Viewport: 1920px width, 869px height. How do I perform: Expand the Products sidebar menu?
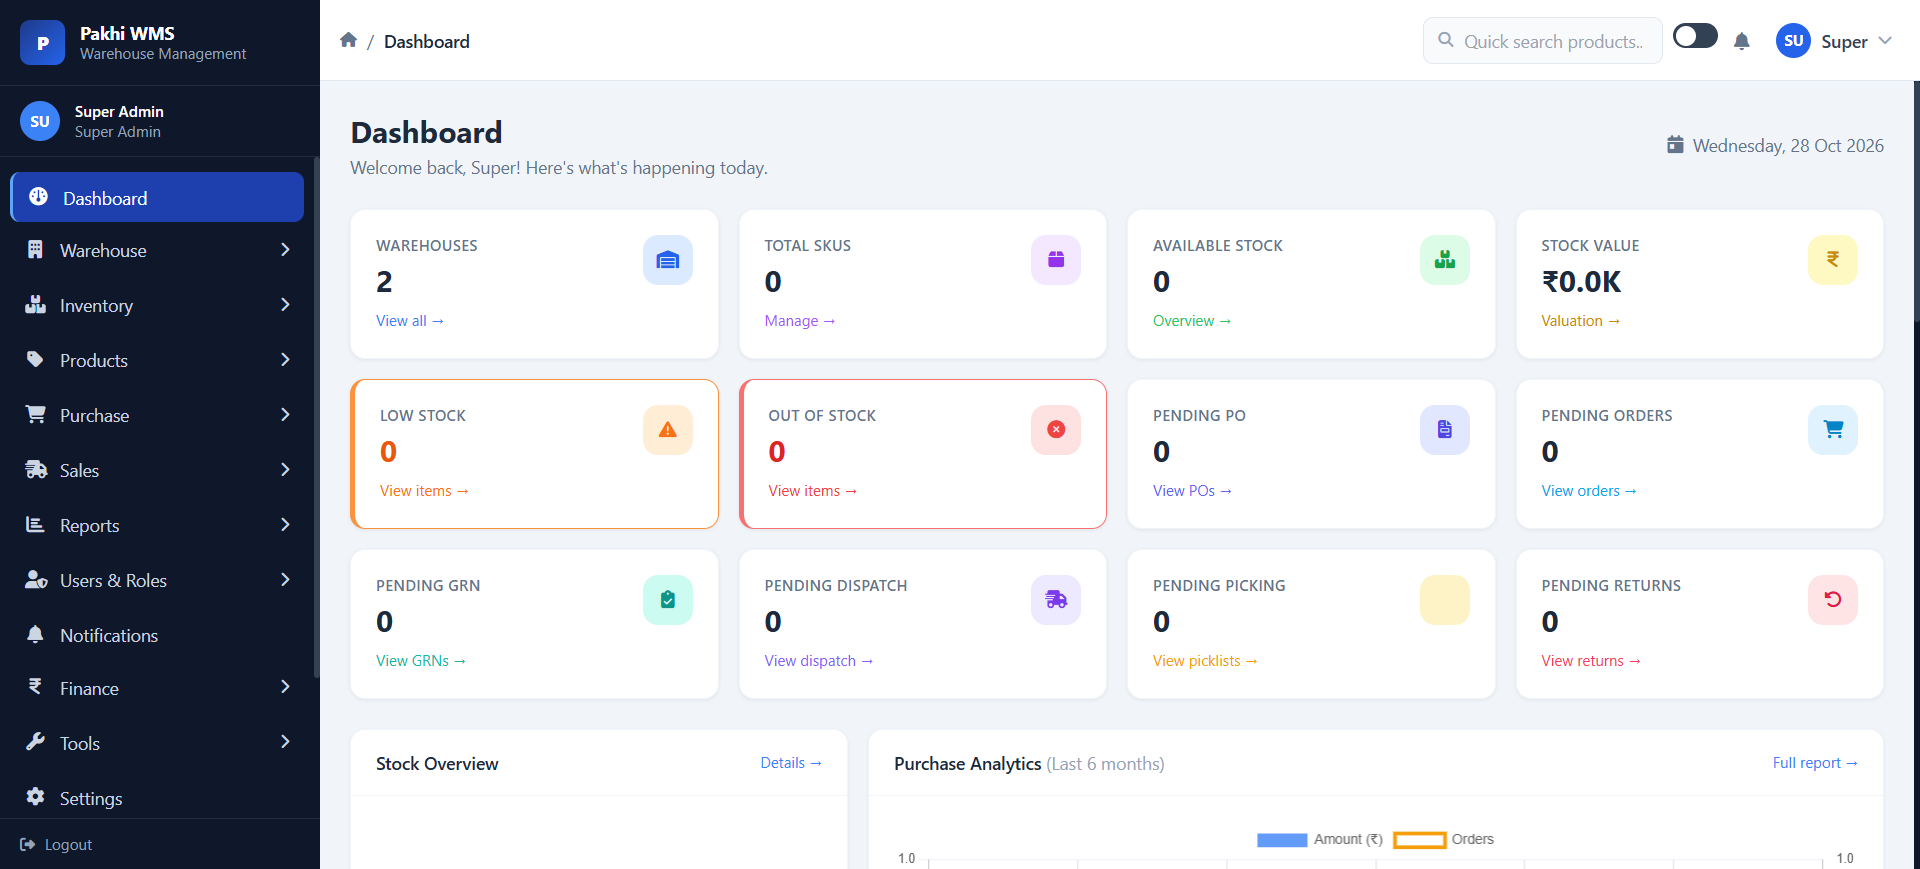click(157, 360)
